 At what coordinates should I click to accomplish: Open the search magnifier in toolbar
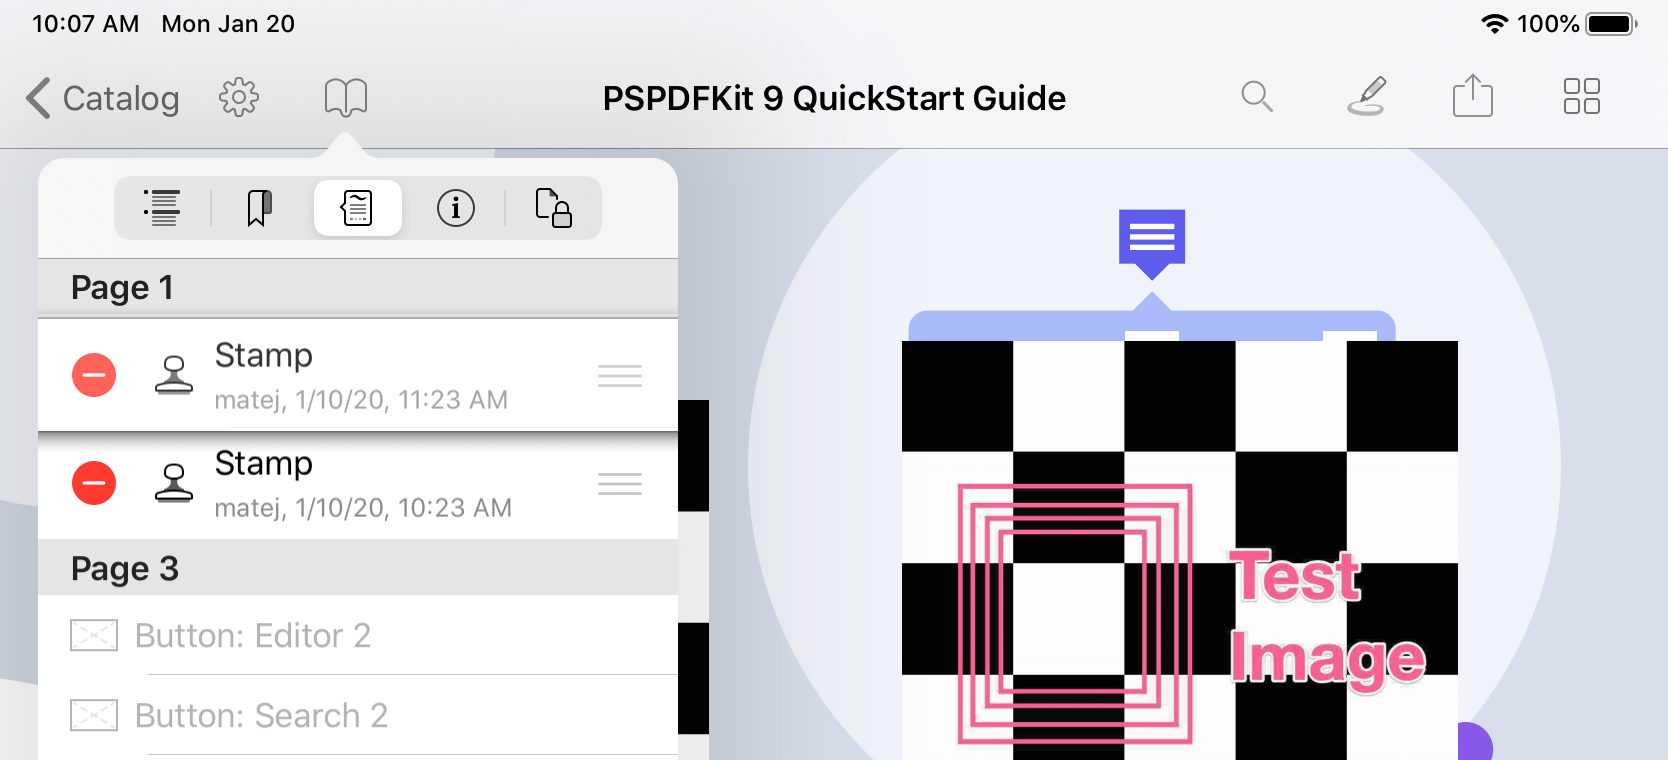point(1257,97)
